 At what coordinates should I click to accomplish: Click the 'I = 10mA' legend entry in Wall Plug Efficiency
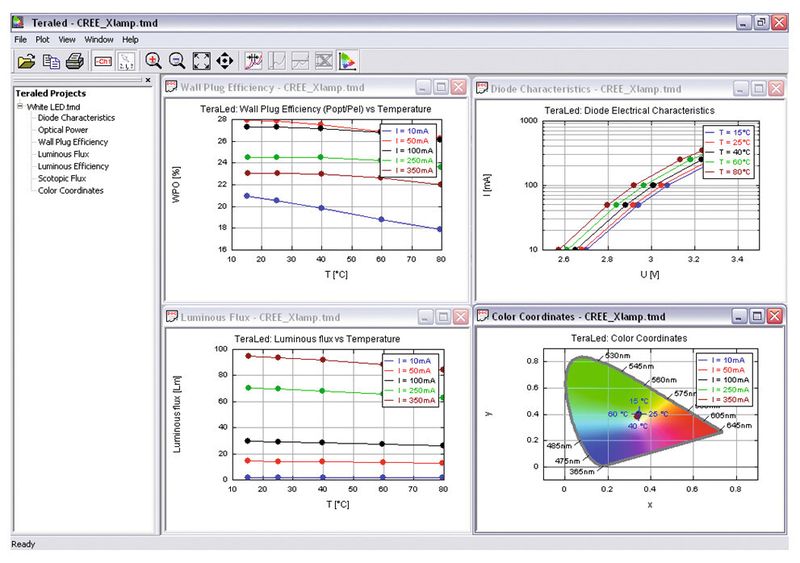click(407, 131)
